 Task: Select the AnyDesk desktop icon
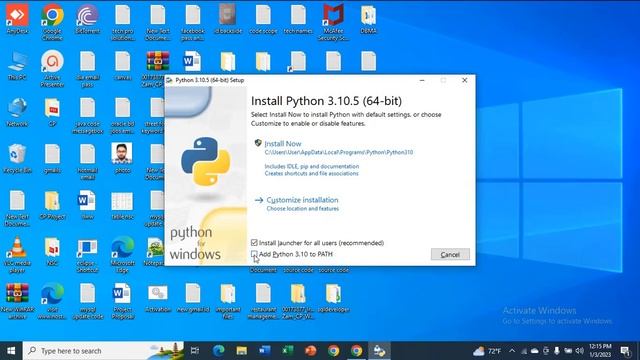17,19
